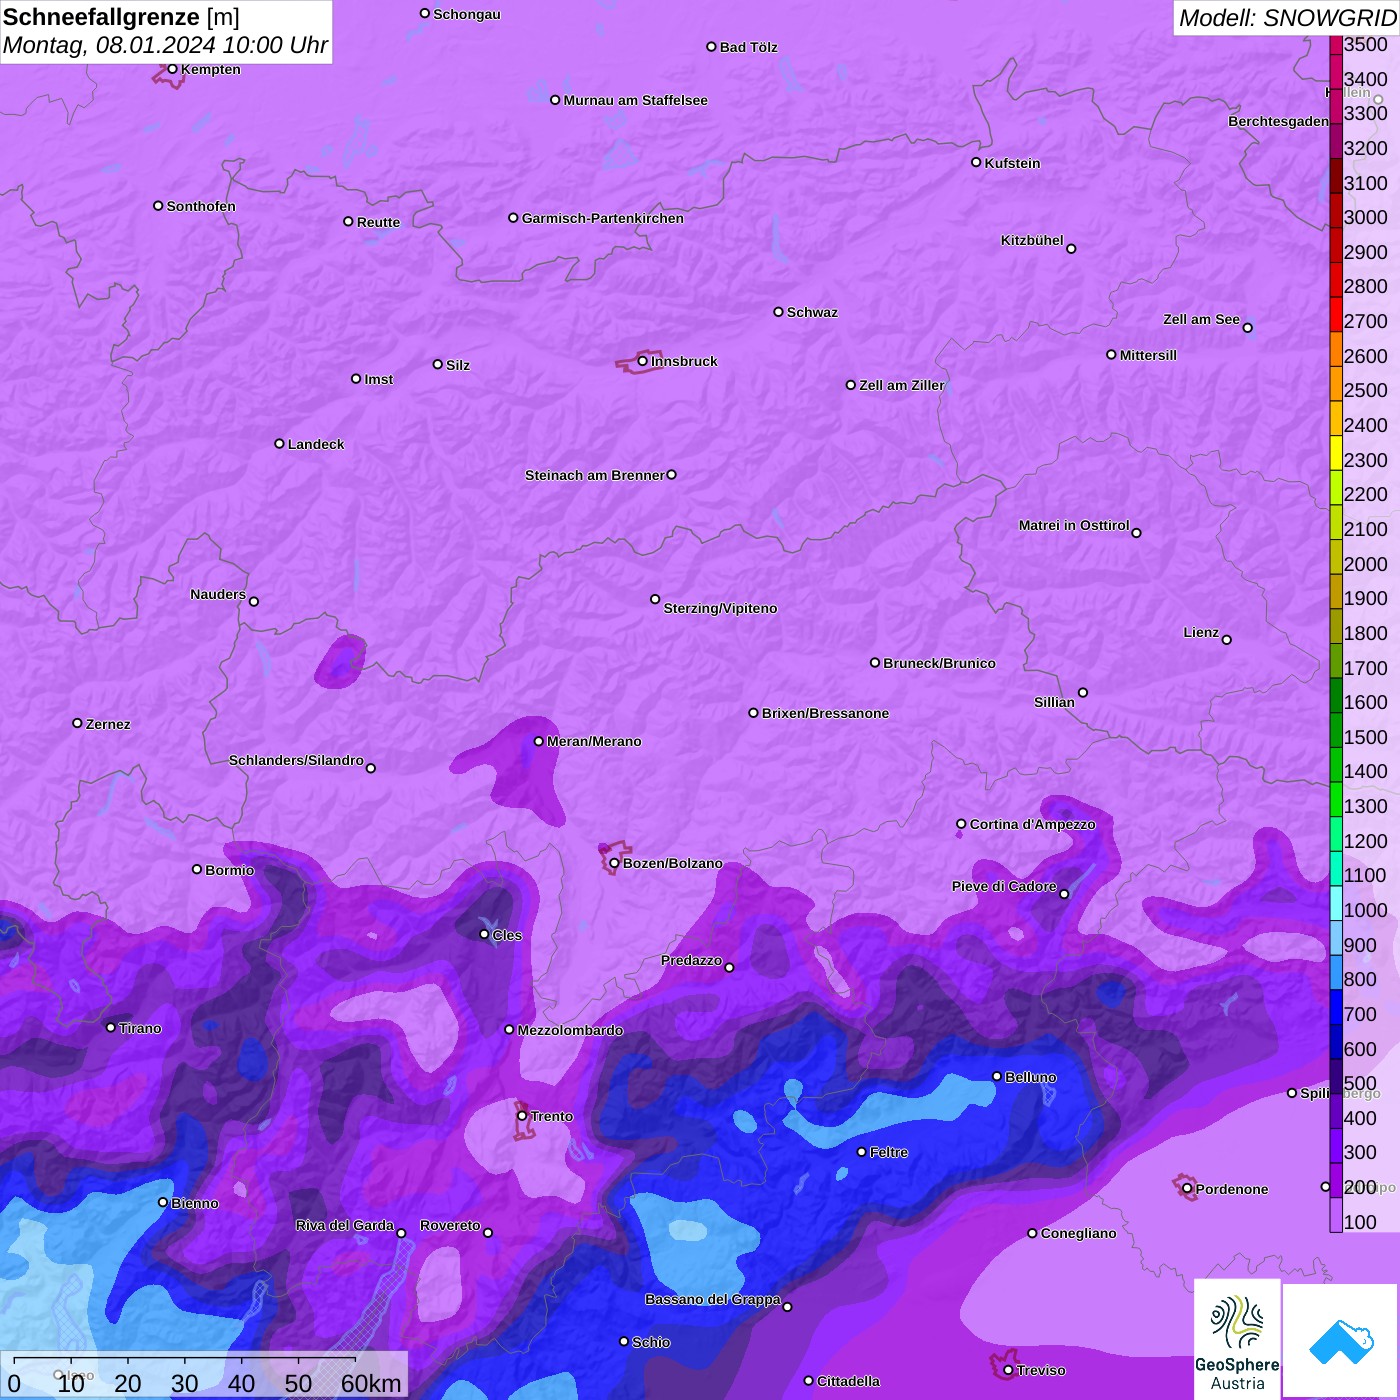
Task: Click the Meran/Merano location dot
Action: coord(538,741)
